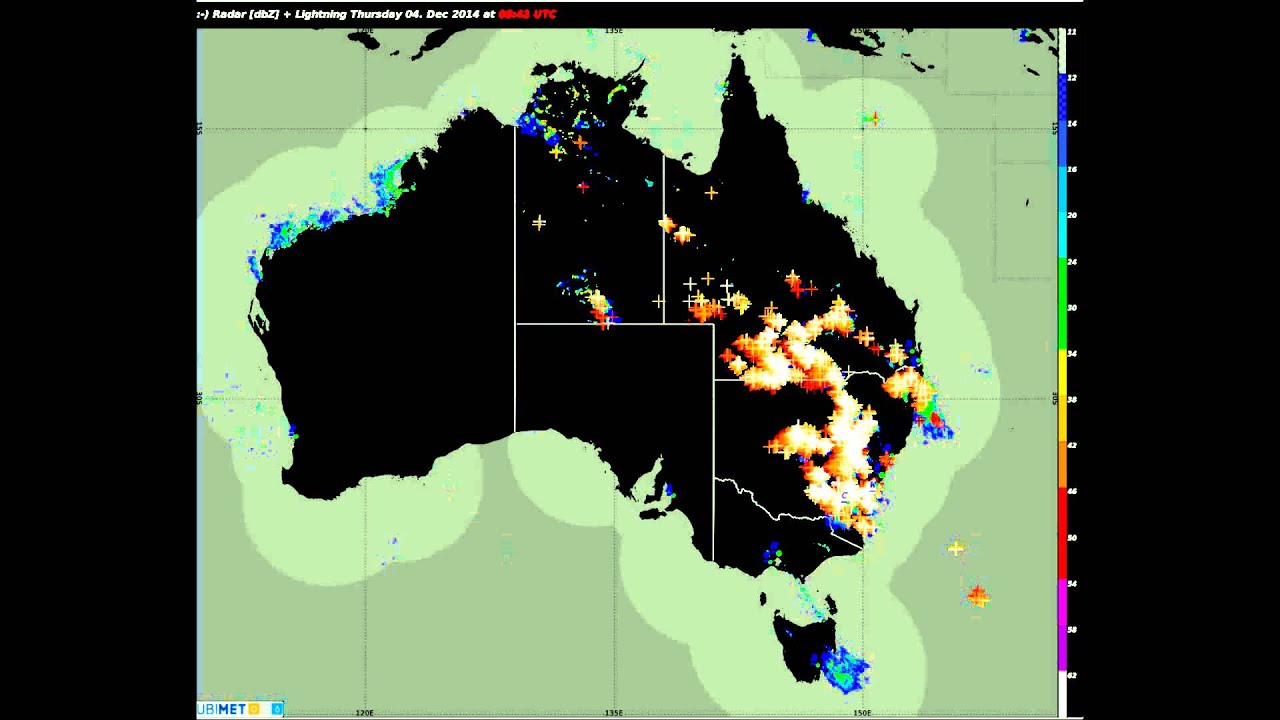
Task: Click the yellow lightning cross in the Tasman Sea
Action: pyautogui.click(x=956, y=548)
